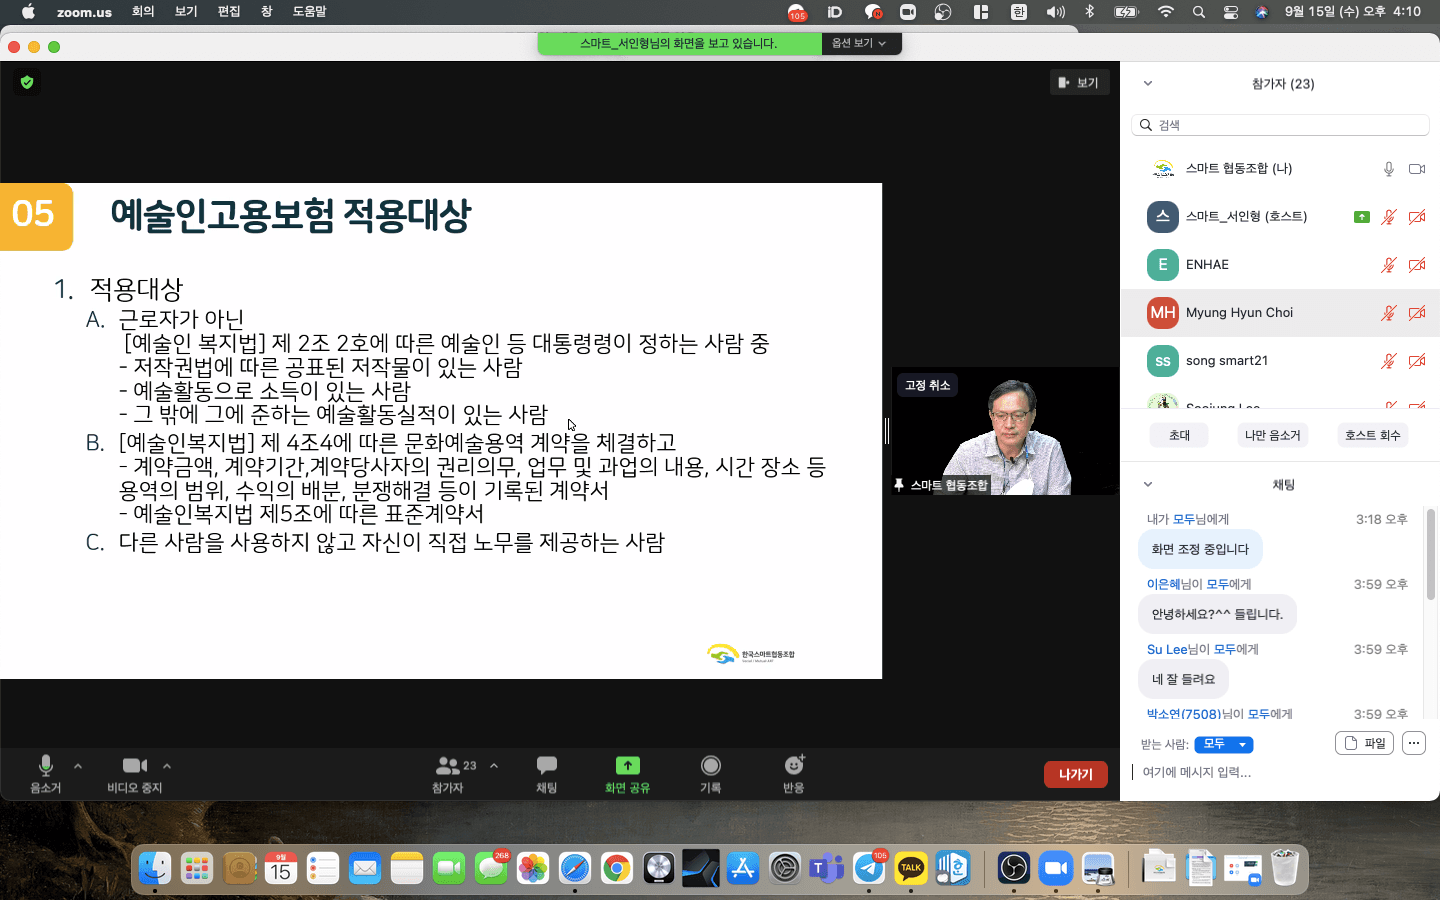Open the 도움말 menu
Image resolution: width=1440 pixels, height=900 pixels.
point(309,12)
